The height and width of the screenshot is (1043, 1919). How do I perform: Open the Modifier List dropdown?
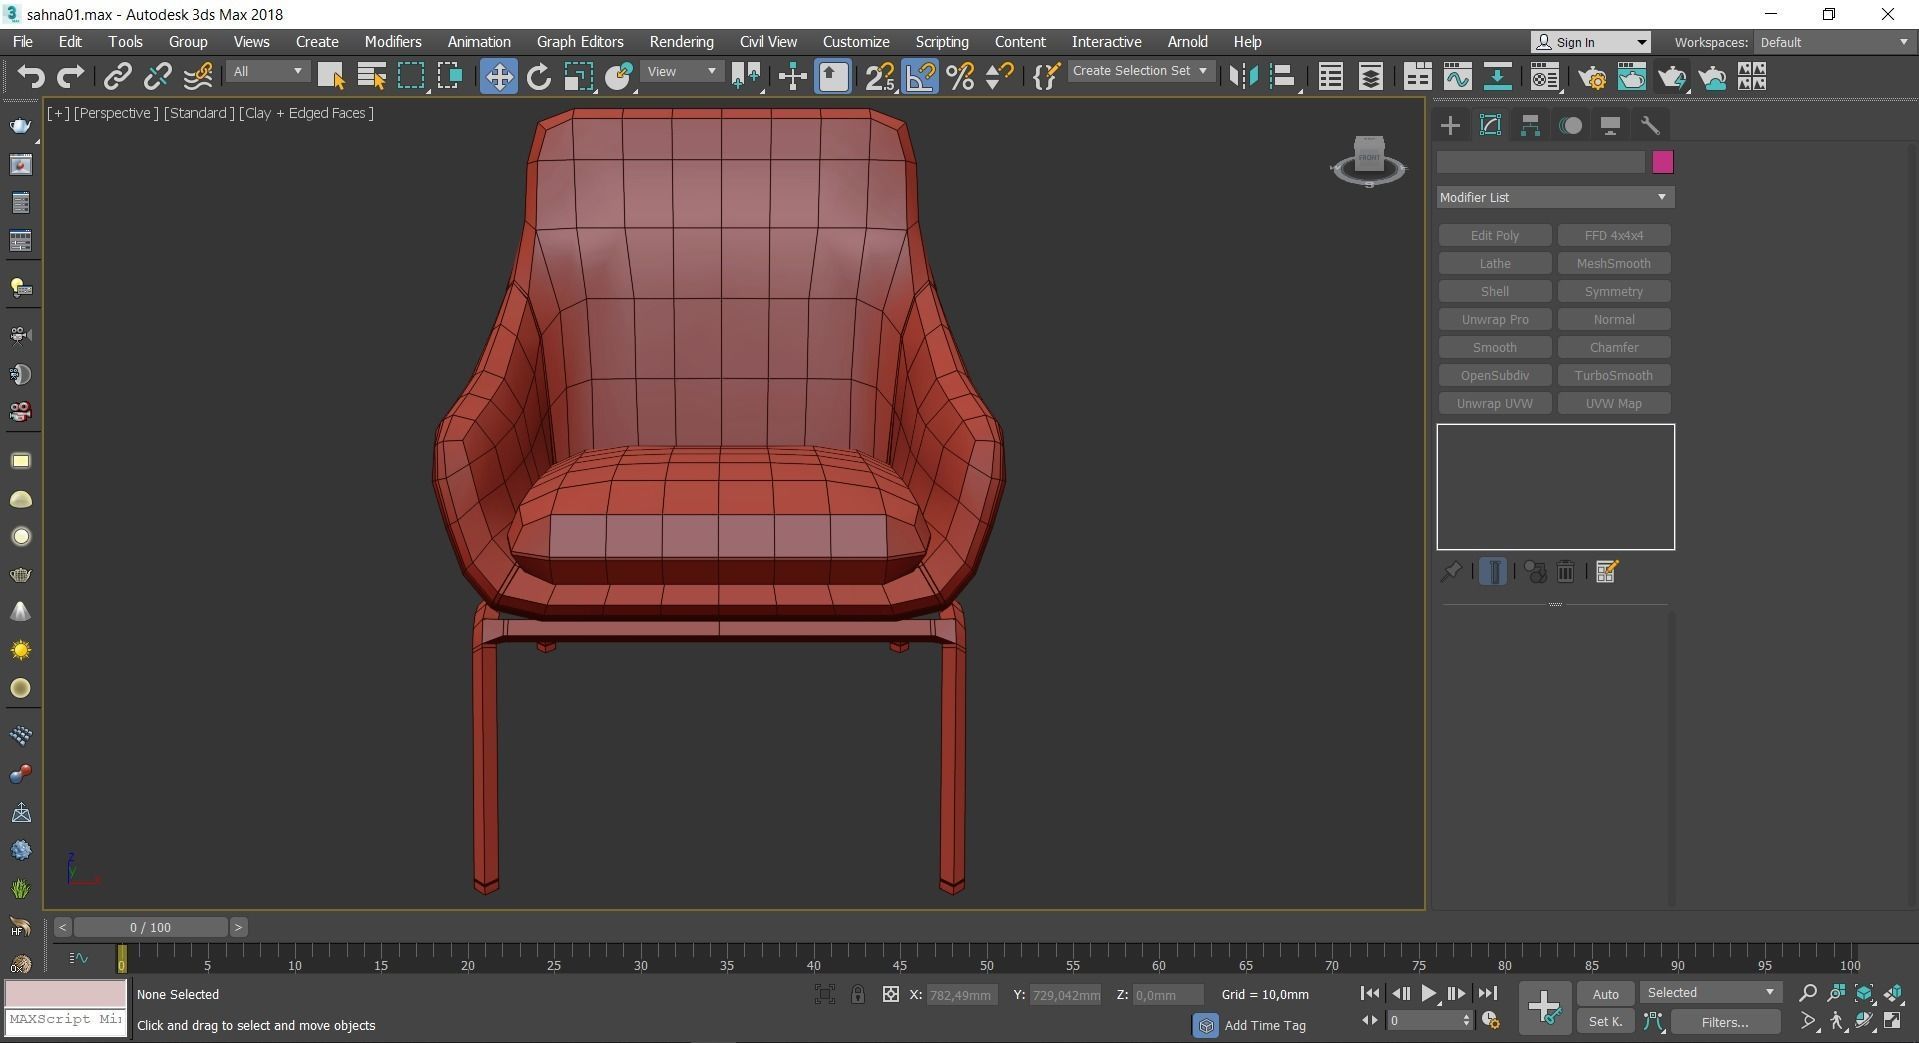click(1555, 197)
